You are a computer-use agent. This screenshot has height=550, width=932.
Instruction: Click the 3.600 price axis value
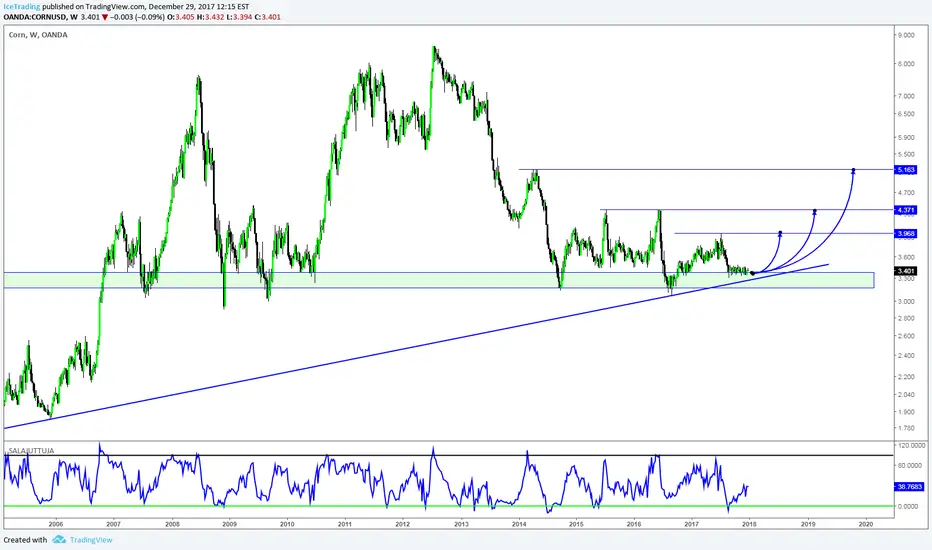pyautogui.click(x=906, y=257)
